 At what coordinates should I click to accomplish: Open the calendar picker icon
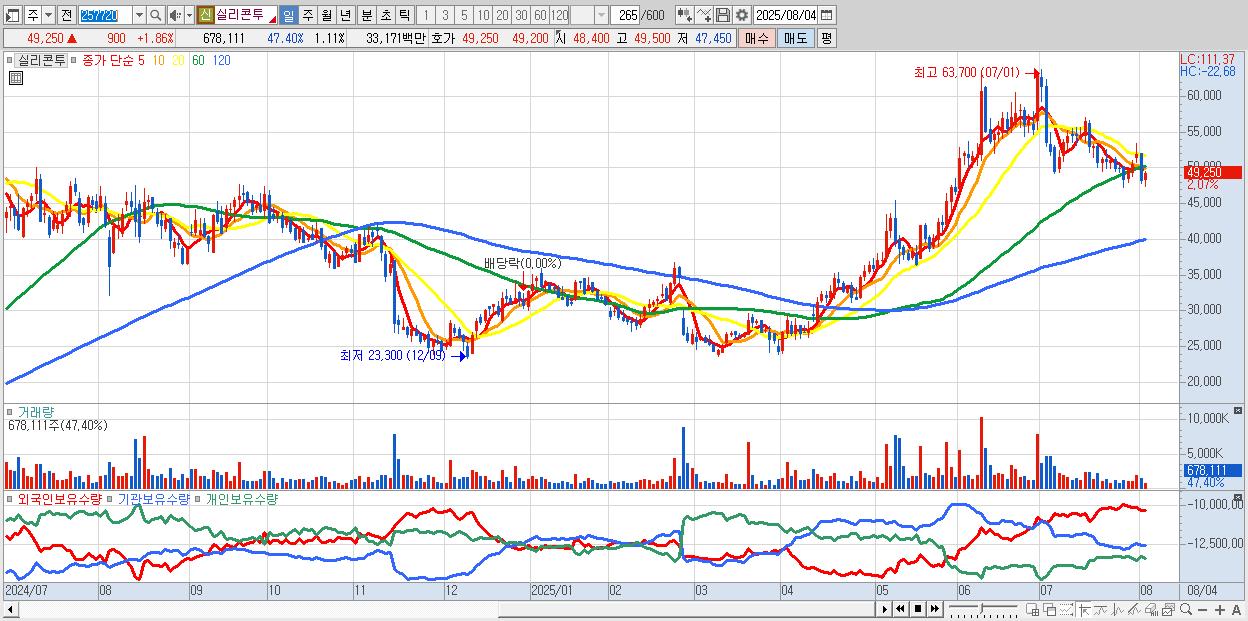[x=827, y=15]
